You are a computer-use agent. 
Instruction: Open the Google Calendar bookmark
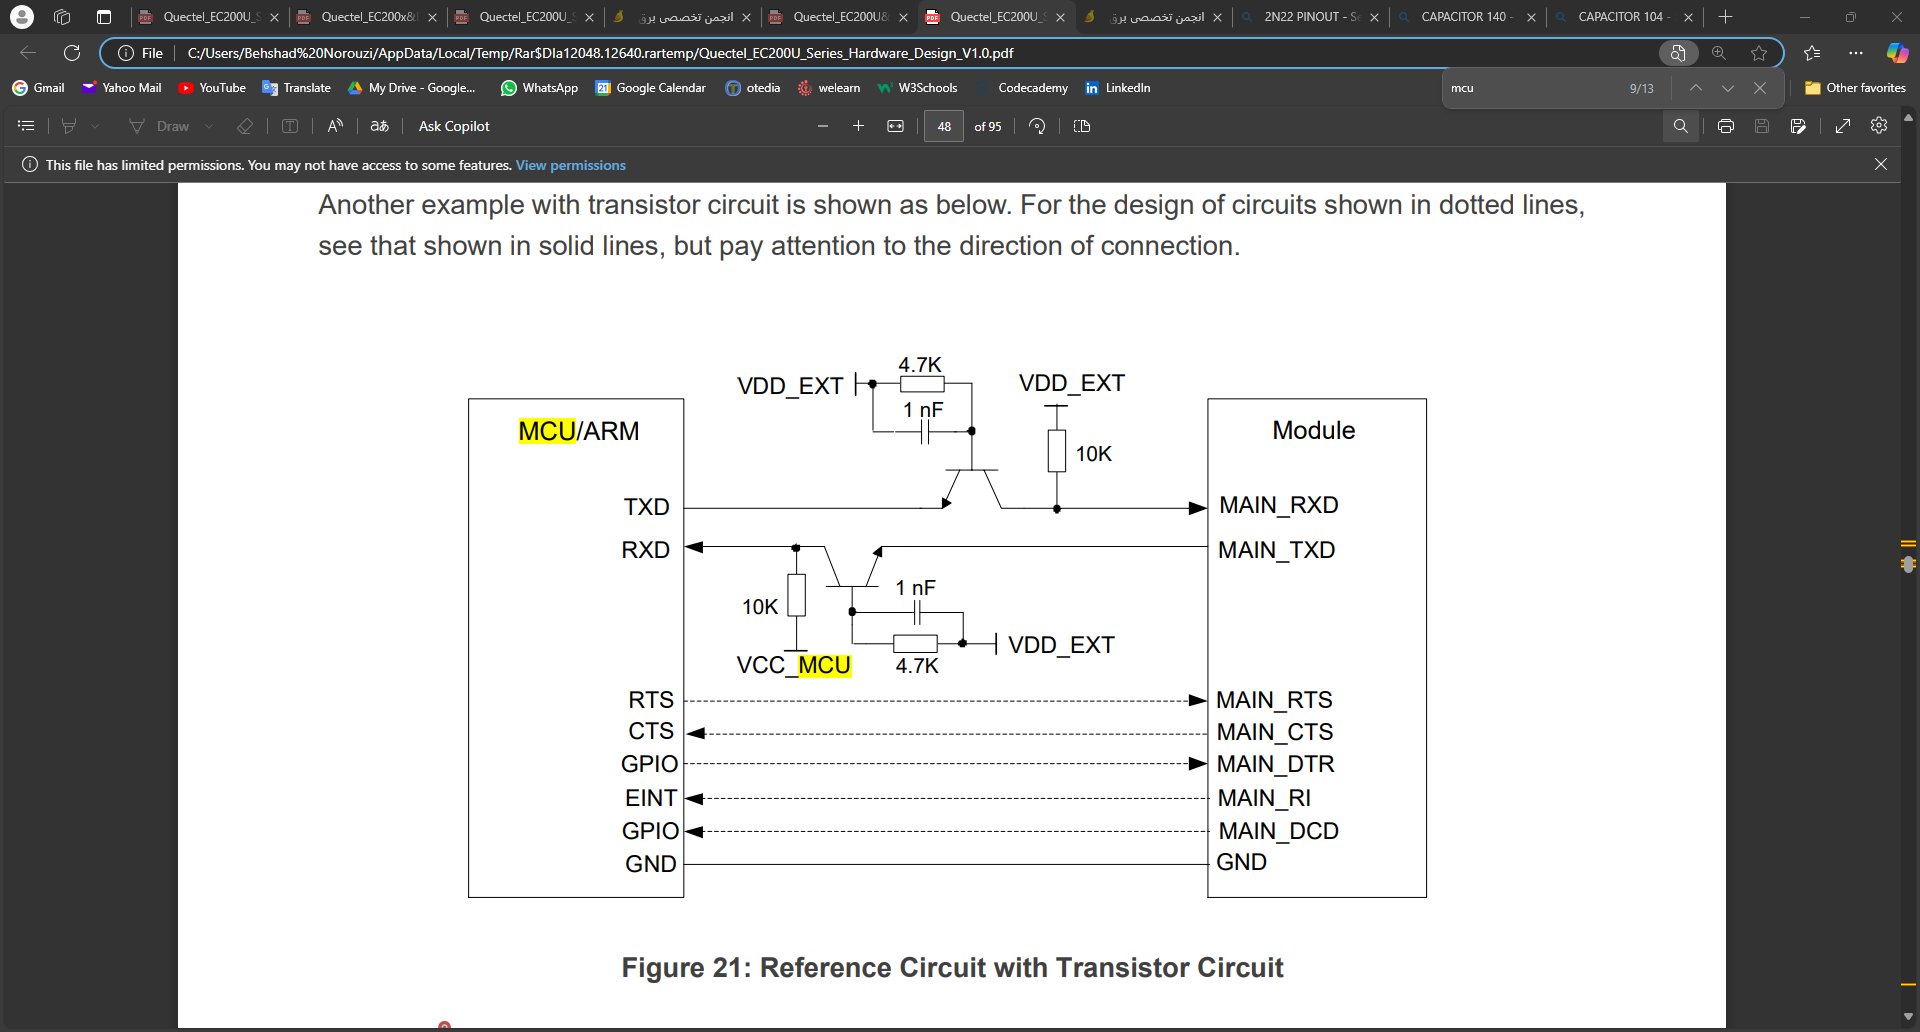(651, 88)
